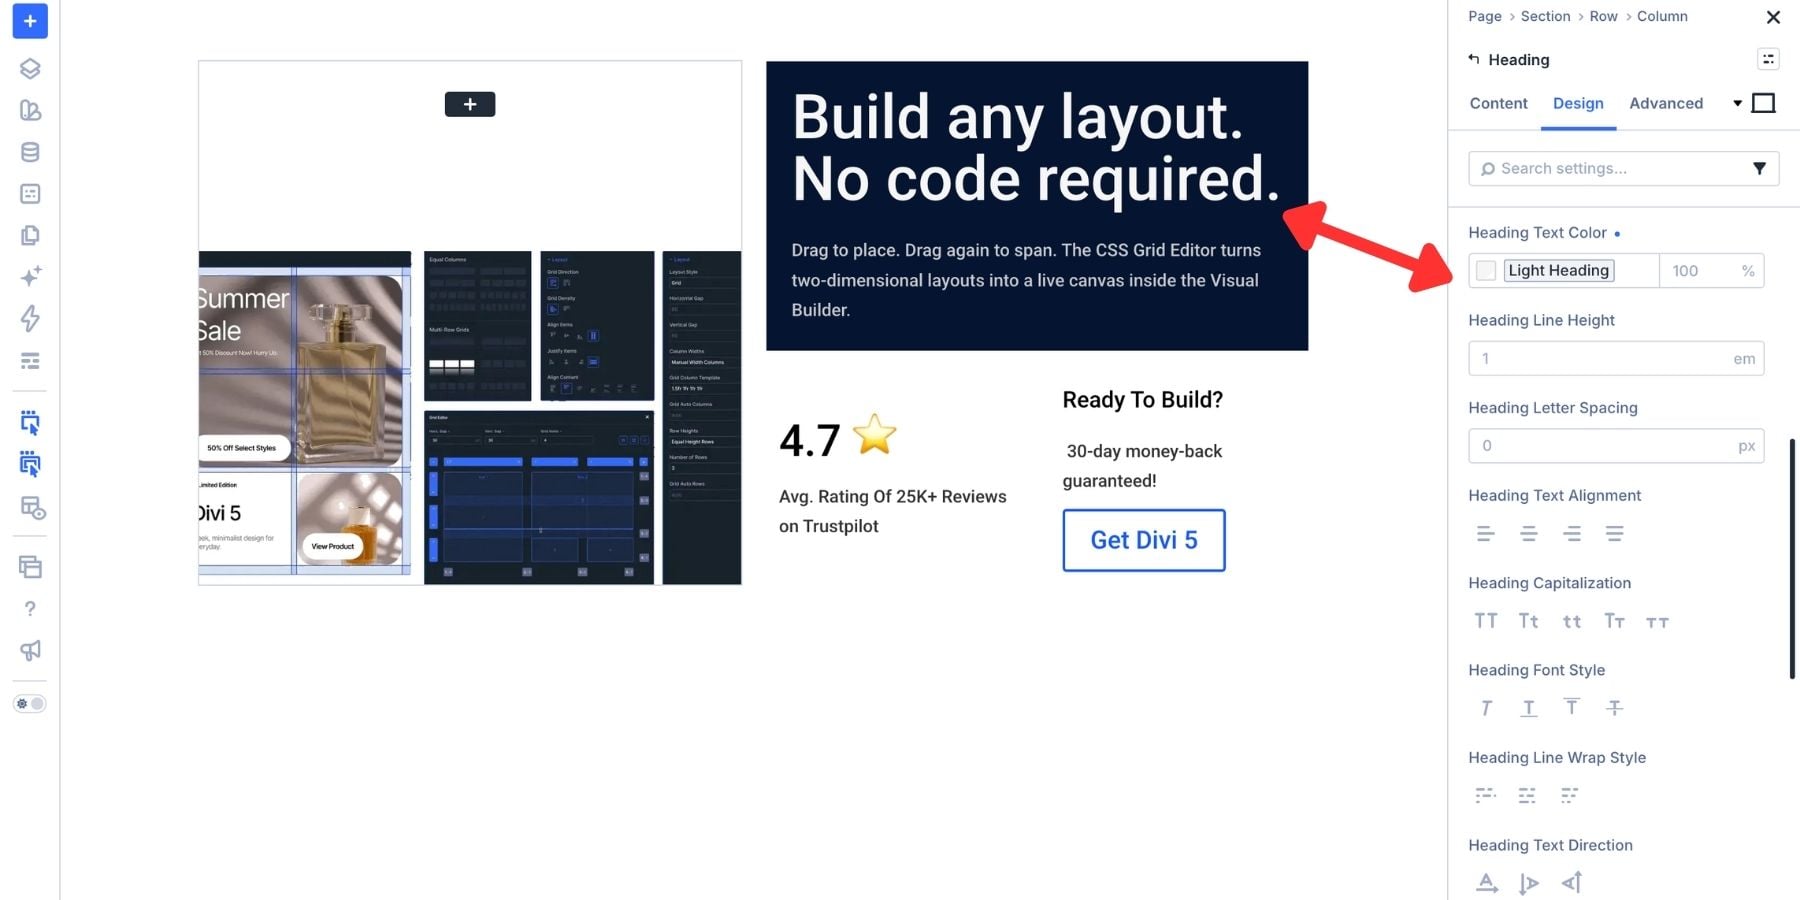Click the lightning bolt icon in left sidebar
Screen dimensions: 1800x900
30,318
